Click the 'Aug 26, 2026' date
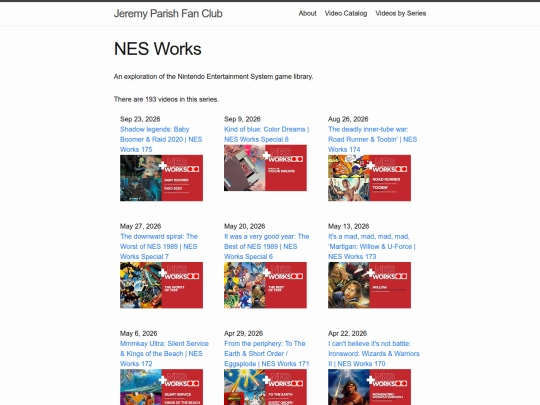Screen dimensions: 540x405 (x=348, y=119)
